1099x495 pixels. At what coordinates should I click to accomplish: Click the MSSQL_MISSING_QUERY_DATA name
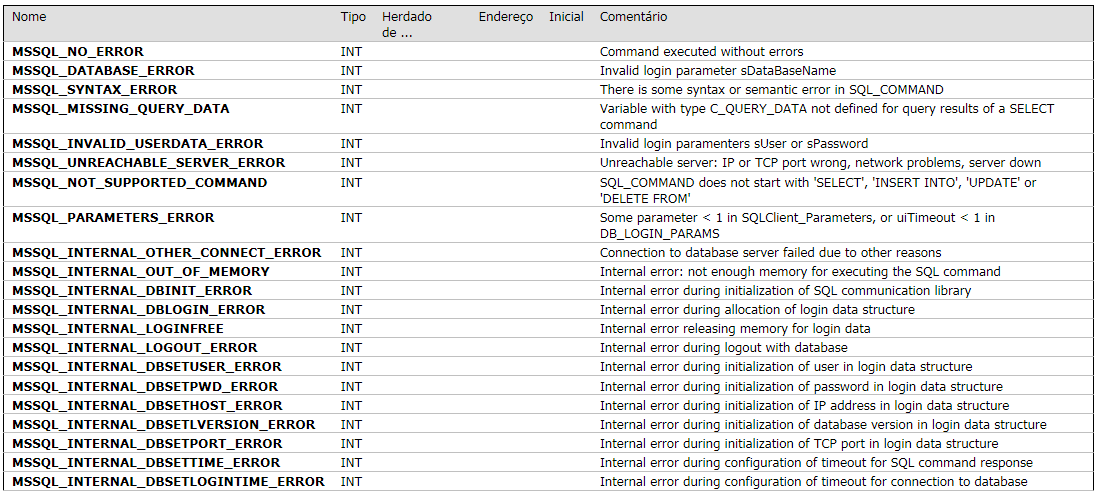pyautogui.click(x=120, y=109)
